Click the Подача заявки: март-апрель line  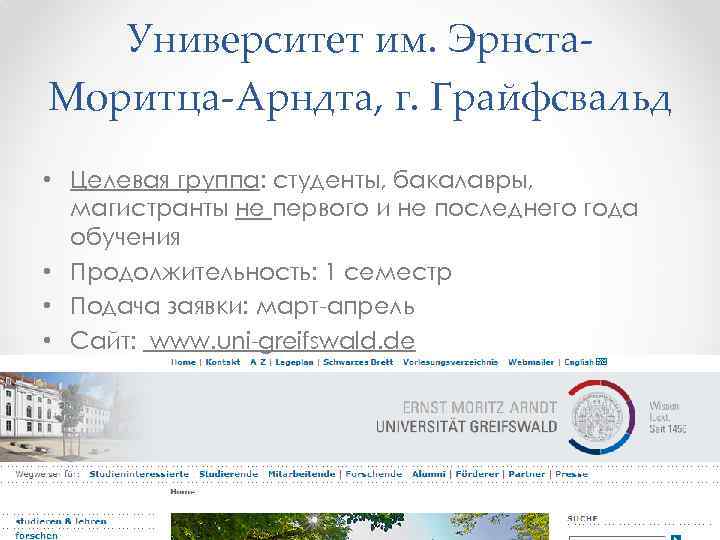click(x=242, y=306)
